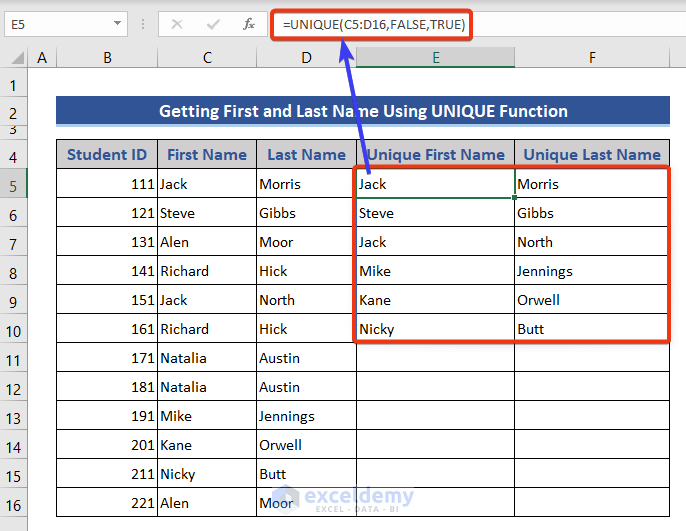Click the Unique Last Name cell "North"

[x=592, y=241]
